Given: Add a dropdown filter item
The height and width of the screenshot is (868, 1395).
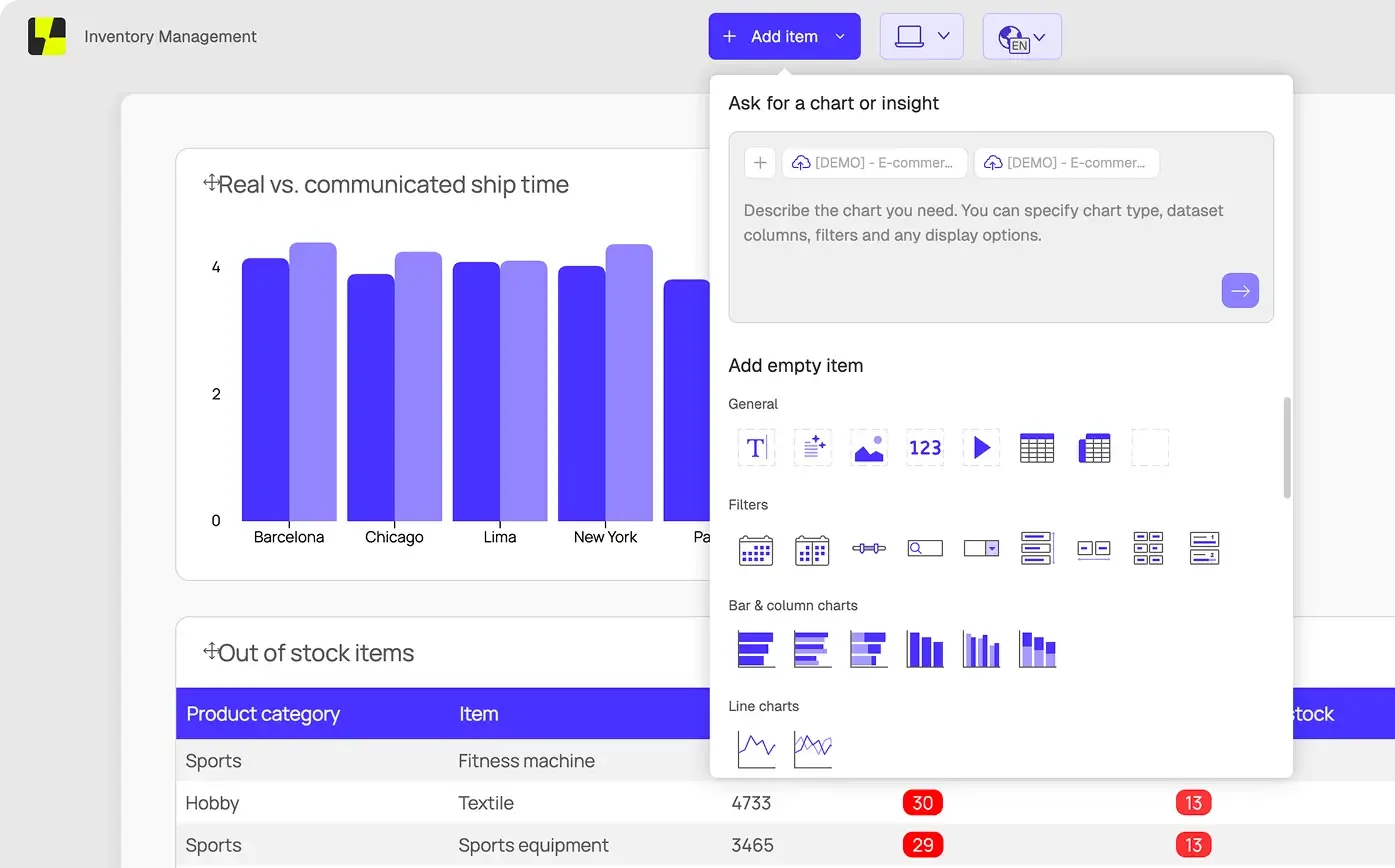Looking at the screenshot, I should [x=981, y=548].
